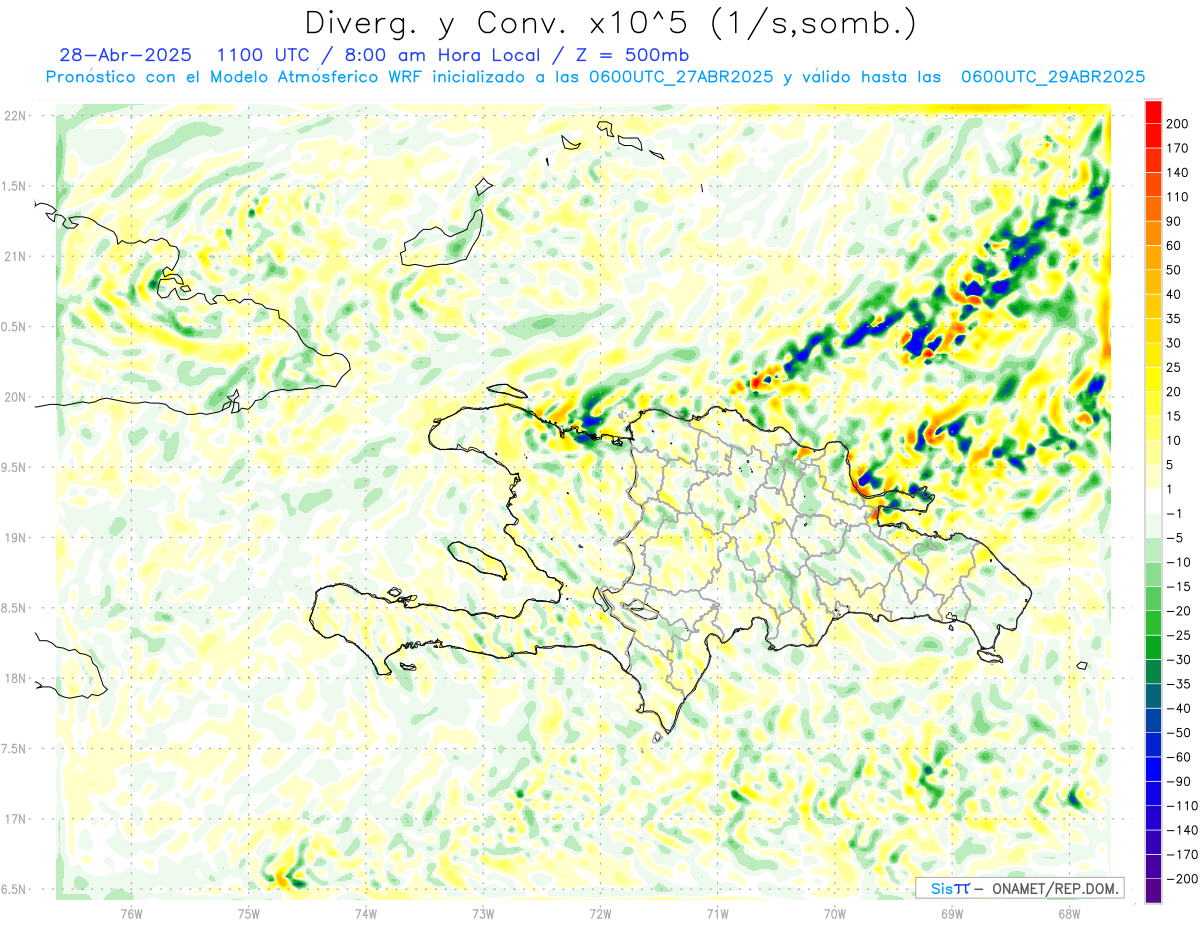Viewport: 1200px width, 927px height.
Task: Click the '18N' latitude label
Action: tap(14, 679)
